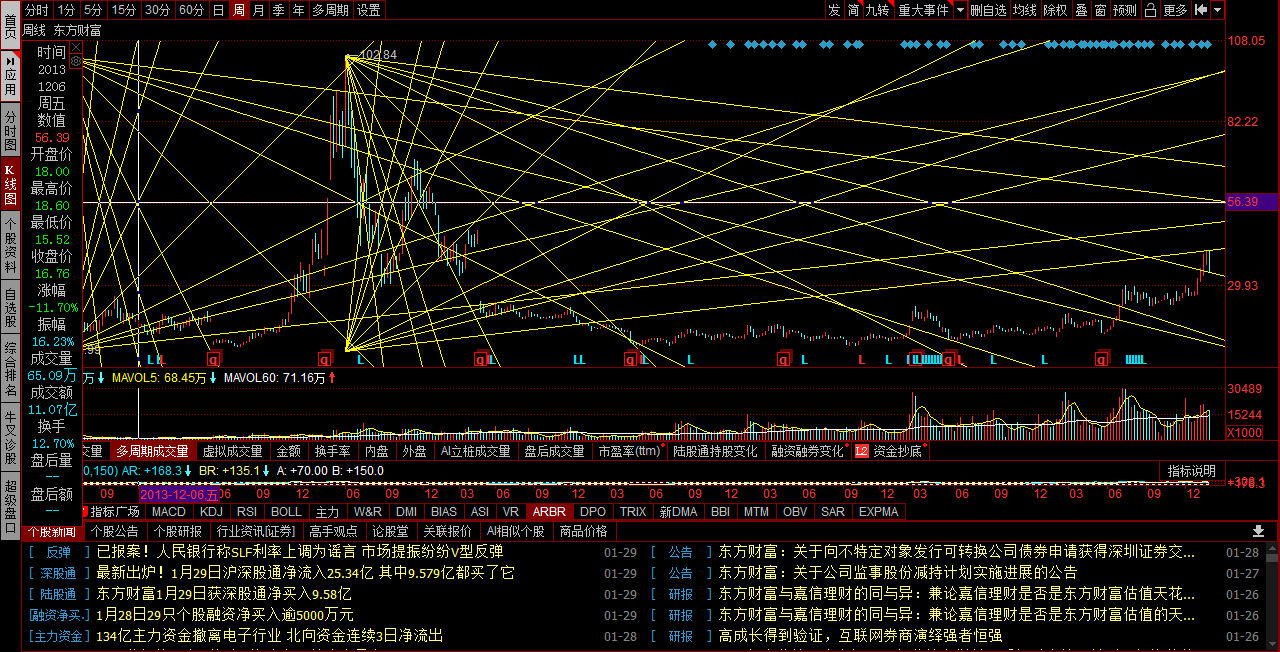The width and height of the screenshot is (1280, 652).
Task: Click the 简 toolbar icon
Action: point(853,10)
